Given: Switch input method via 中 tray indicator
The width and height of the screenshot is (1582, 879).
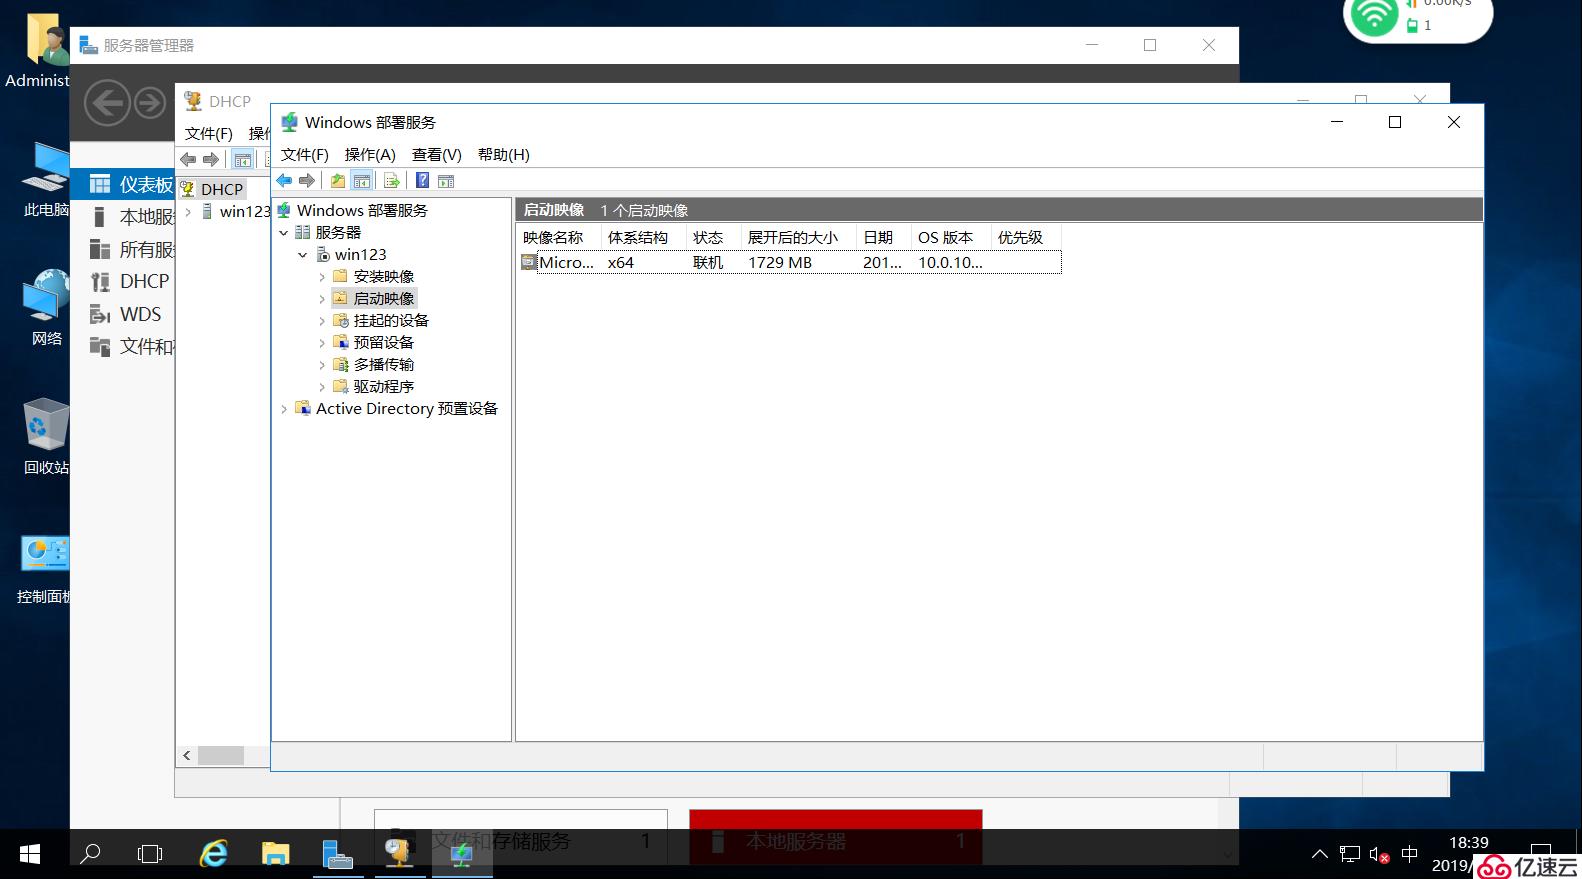Looking at the screenshot, I should click(1410, 854).
